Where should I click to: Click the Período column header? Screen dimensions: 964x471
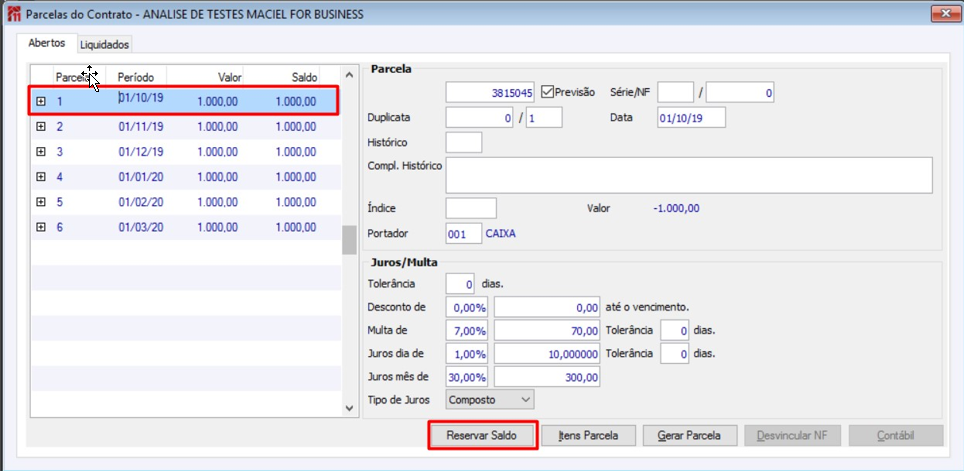pos(136,77)
